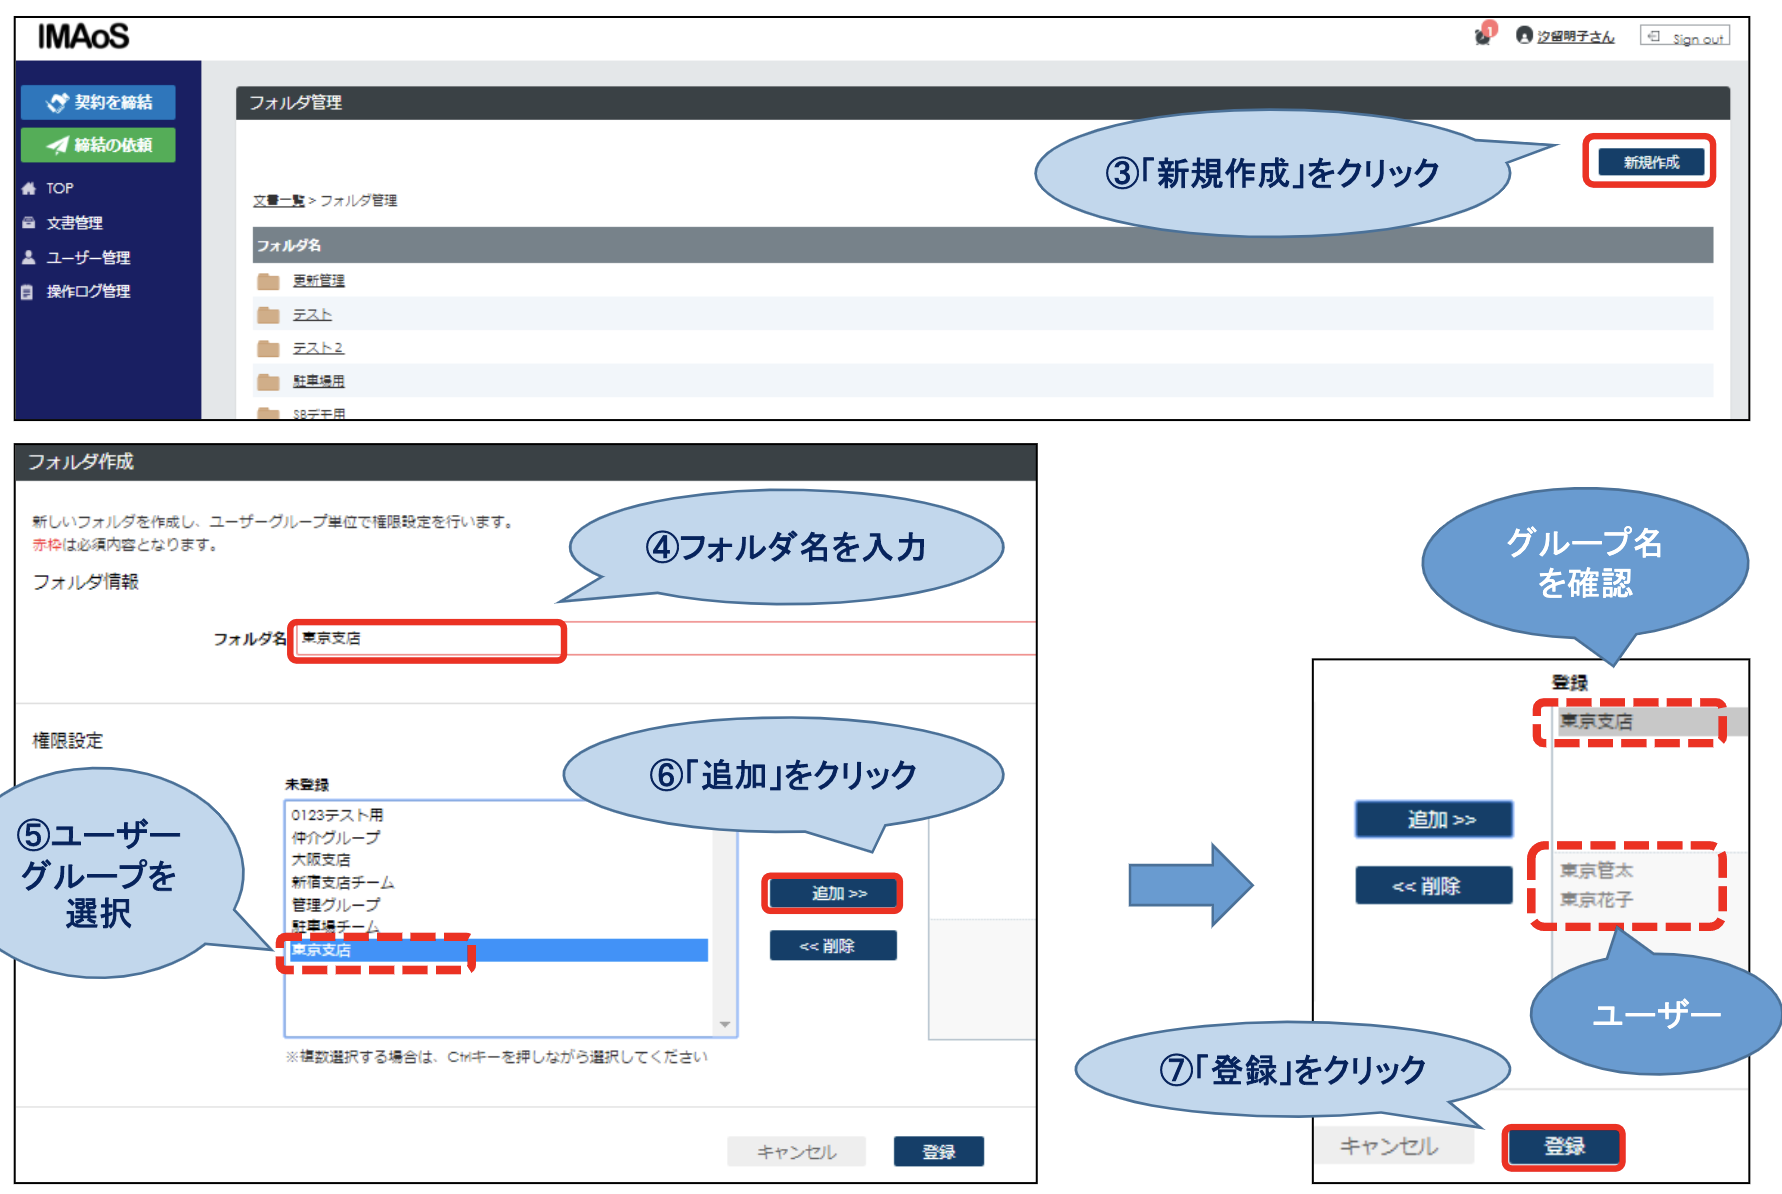Click the log icon next to 操作ログ管理
1782x1194 pixels.
click(28, 291)
